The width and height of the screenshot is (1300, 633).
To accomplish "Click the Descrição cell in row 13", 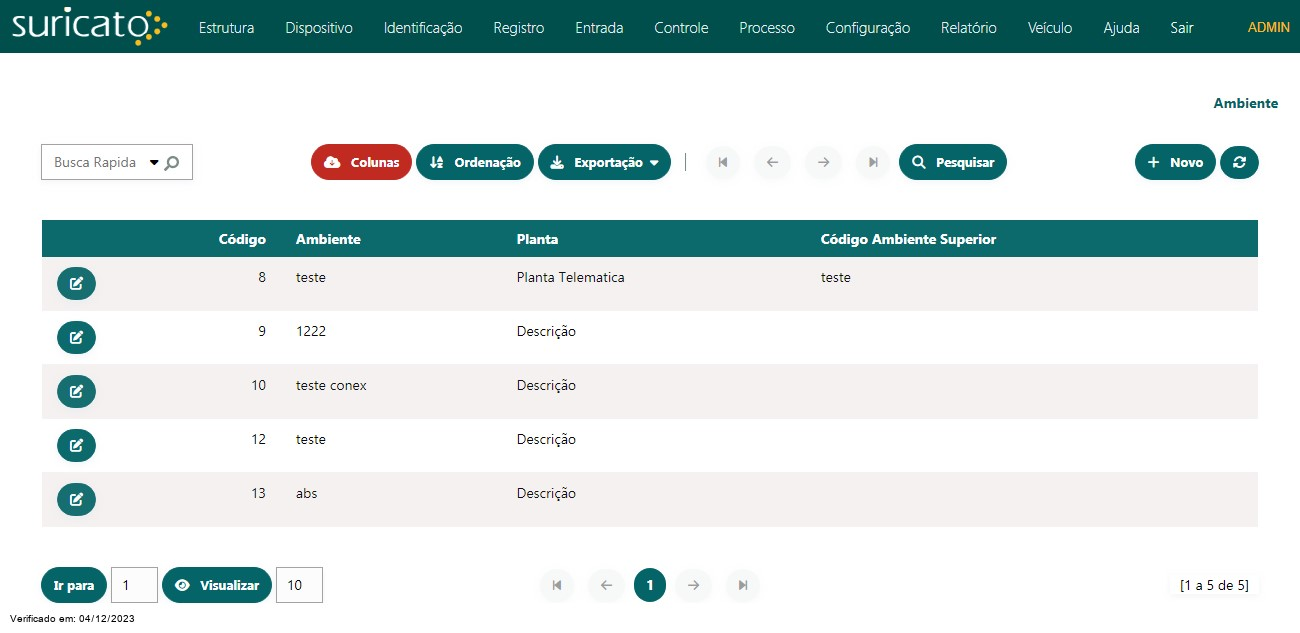I will 546,493.
